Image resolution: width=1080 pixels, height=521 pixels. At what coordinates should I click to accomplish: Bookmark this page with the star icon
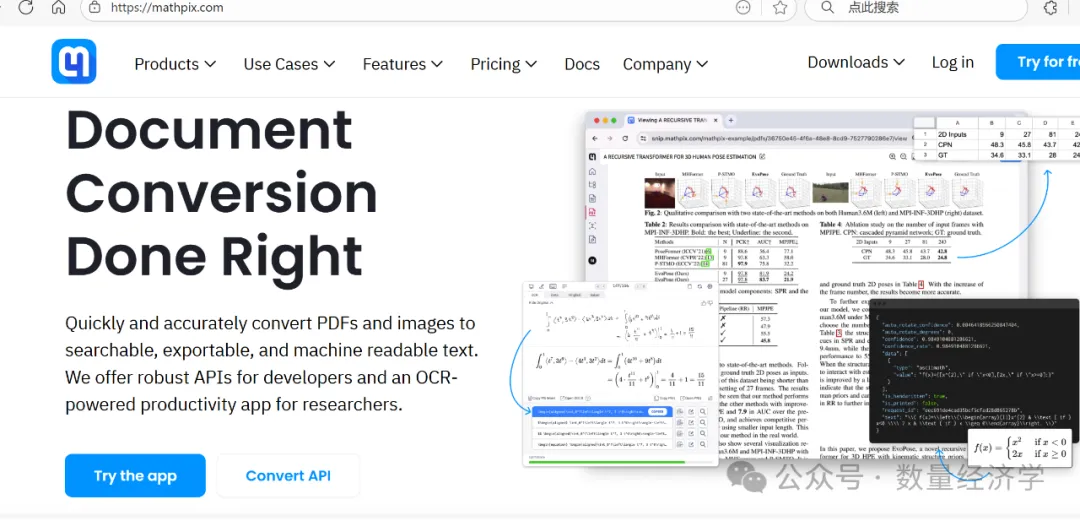[x=780, y=7]
